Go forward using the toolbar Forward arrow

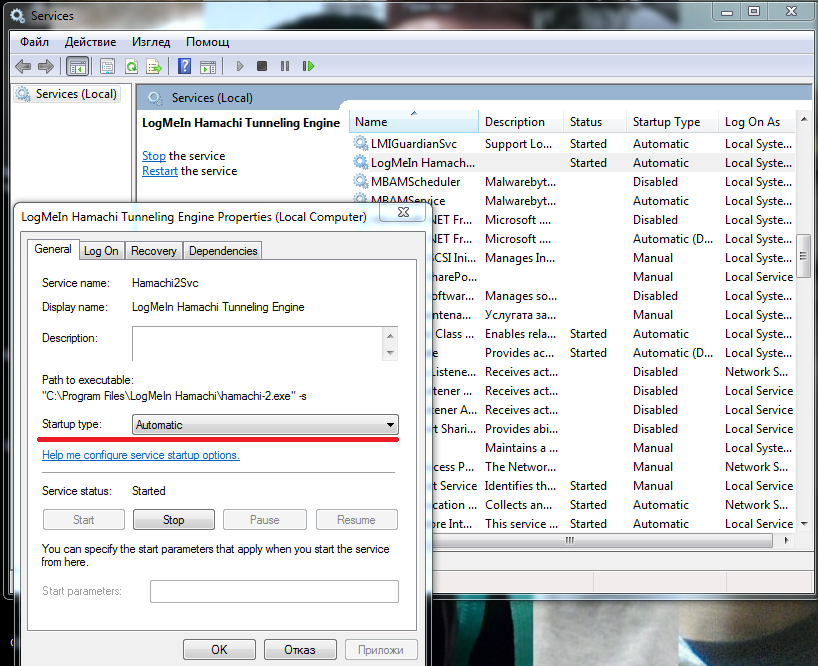click(46, 66)
